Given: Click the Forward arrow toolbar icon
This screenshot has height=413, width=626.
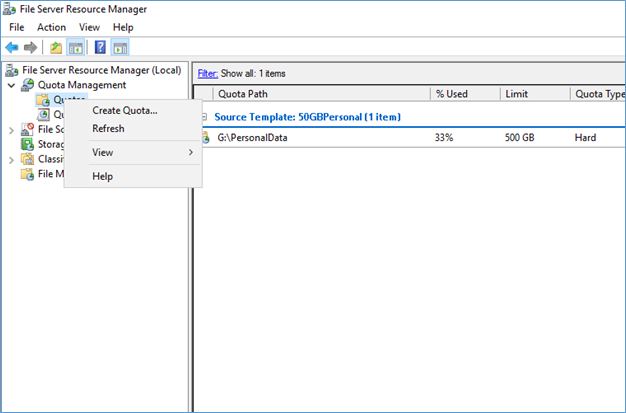Looking at the screenshot, I should coord(30,47).
